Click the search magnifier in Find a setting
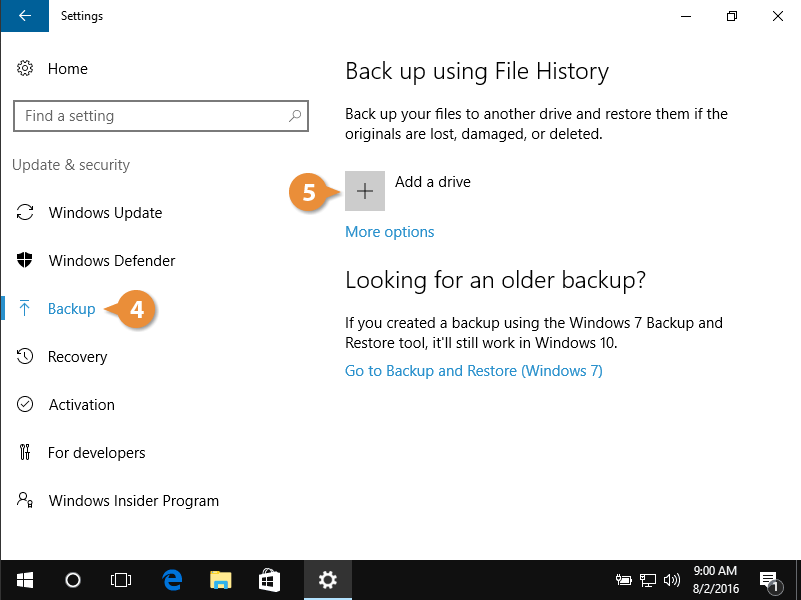Viewport: 801px width, 600px height. click(295, 116)
